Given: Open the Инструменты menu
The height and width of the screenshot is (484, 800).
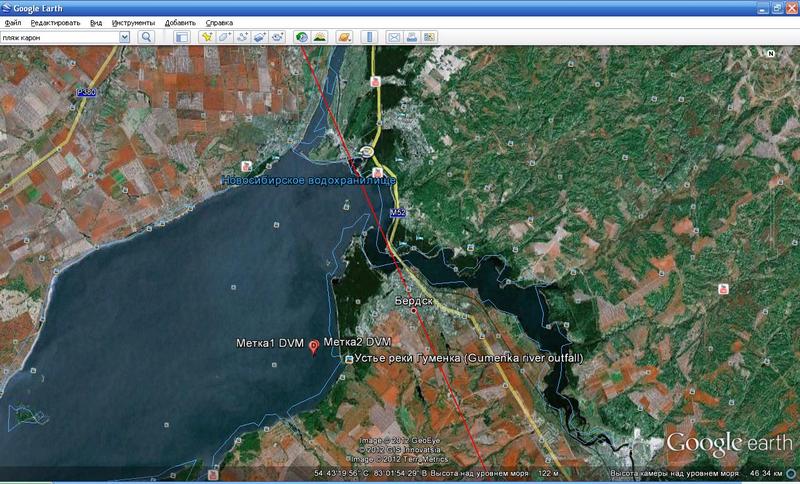Looking at the screenshot, I should tap(132, 21).
